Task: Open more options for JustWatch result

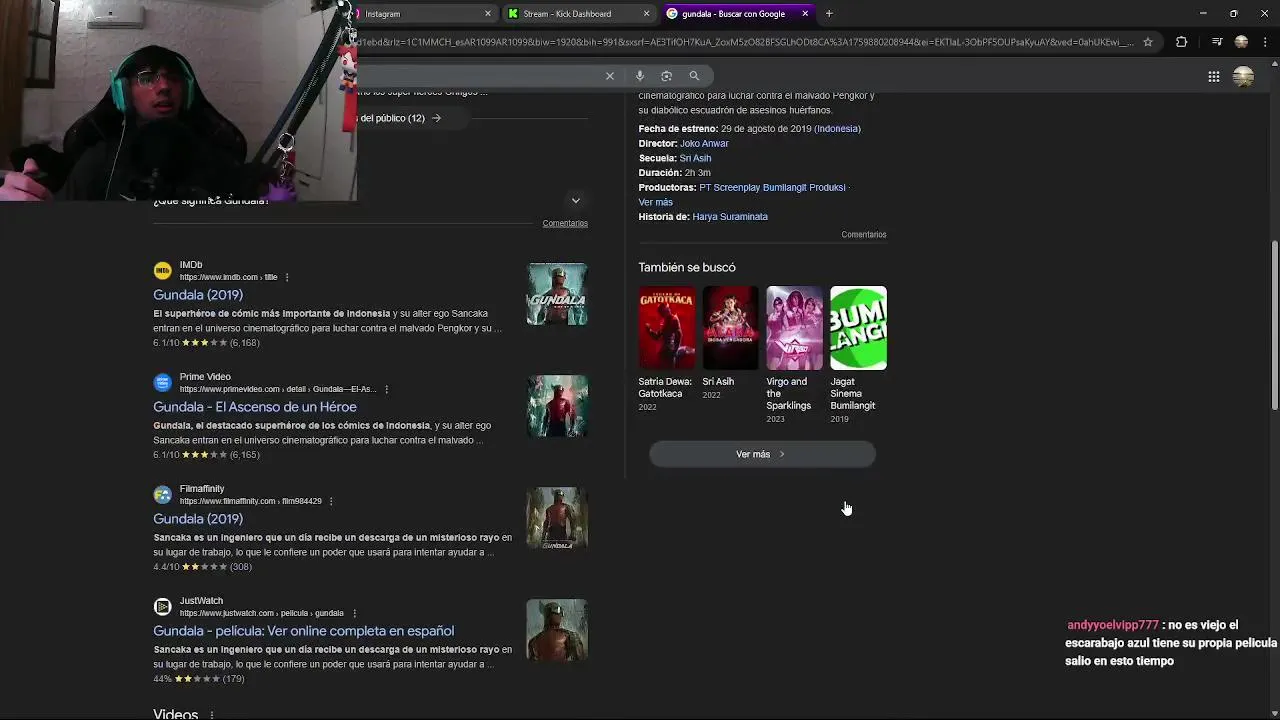Action: pos(354,613)
